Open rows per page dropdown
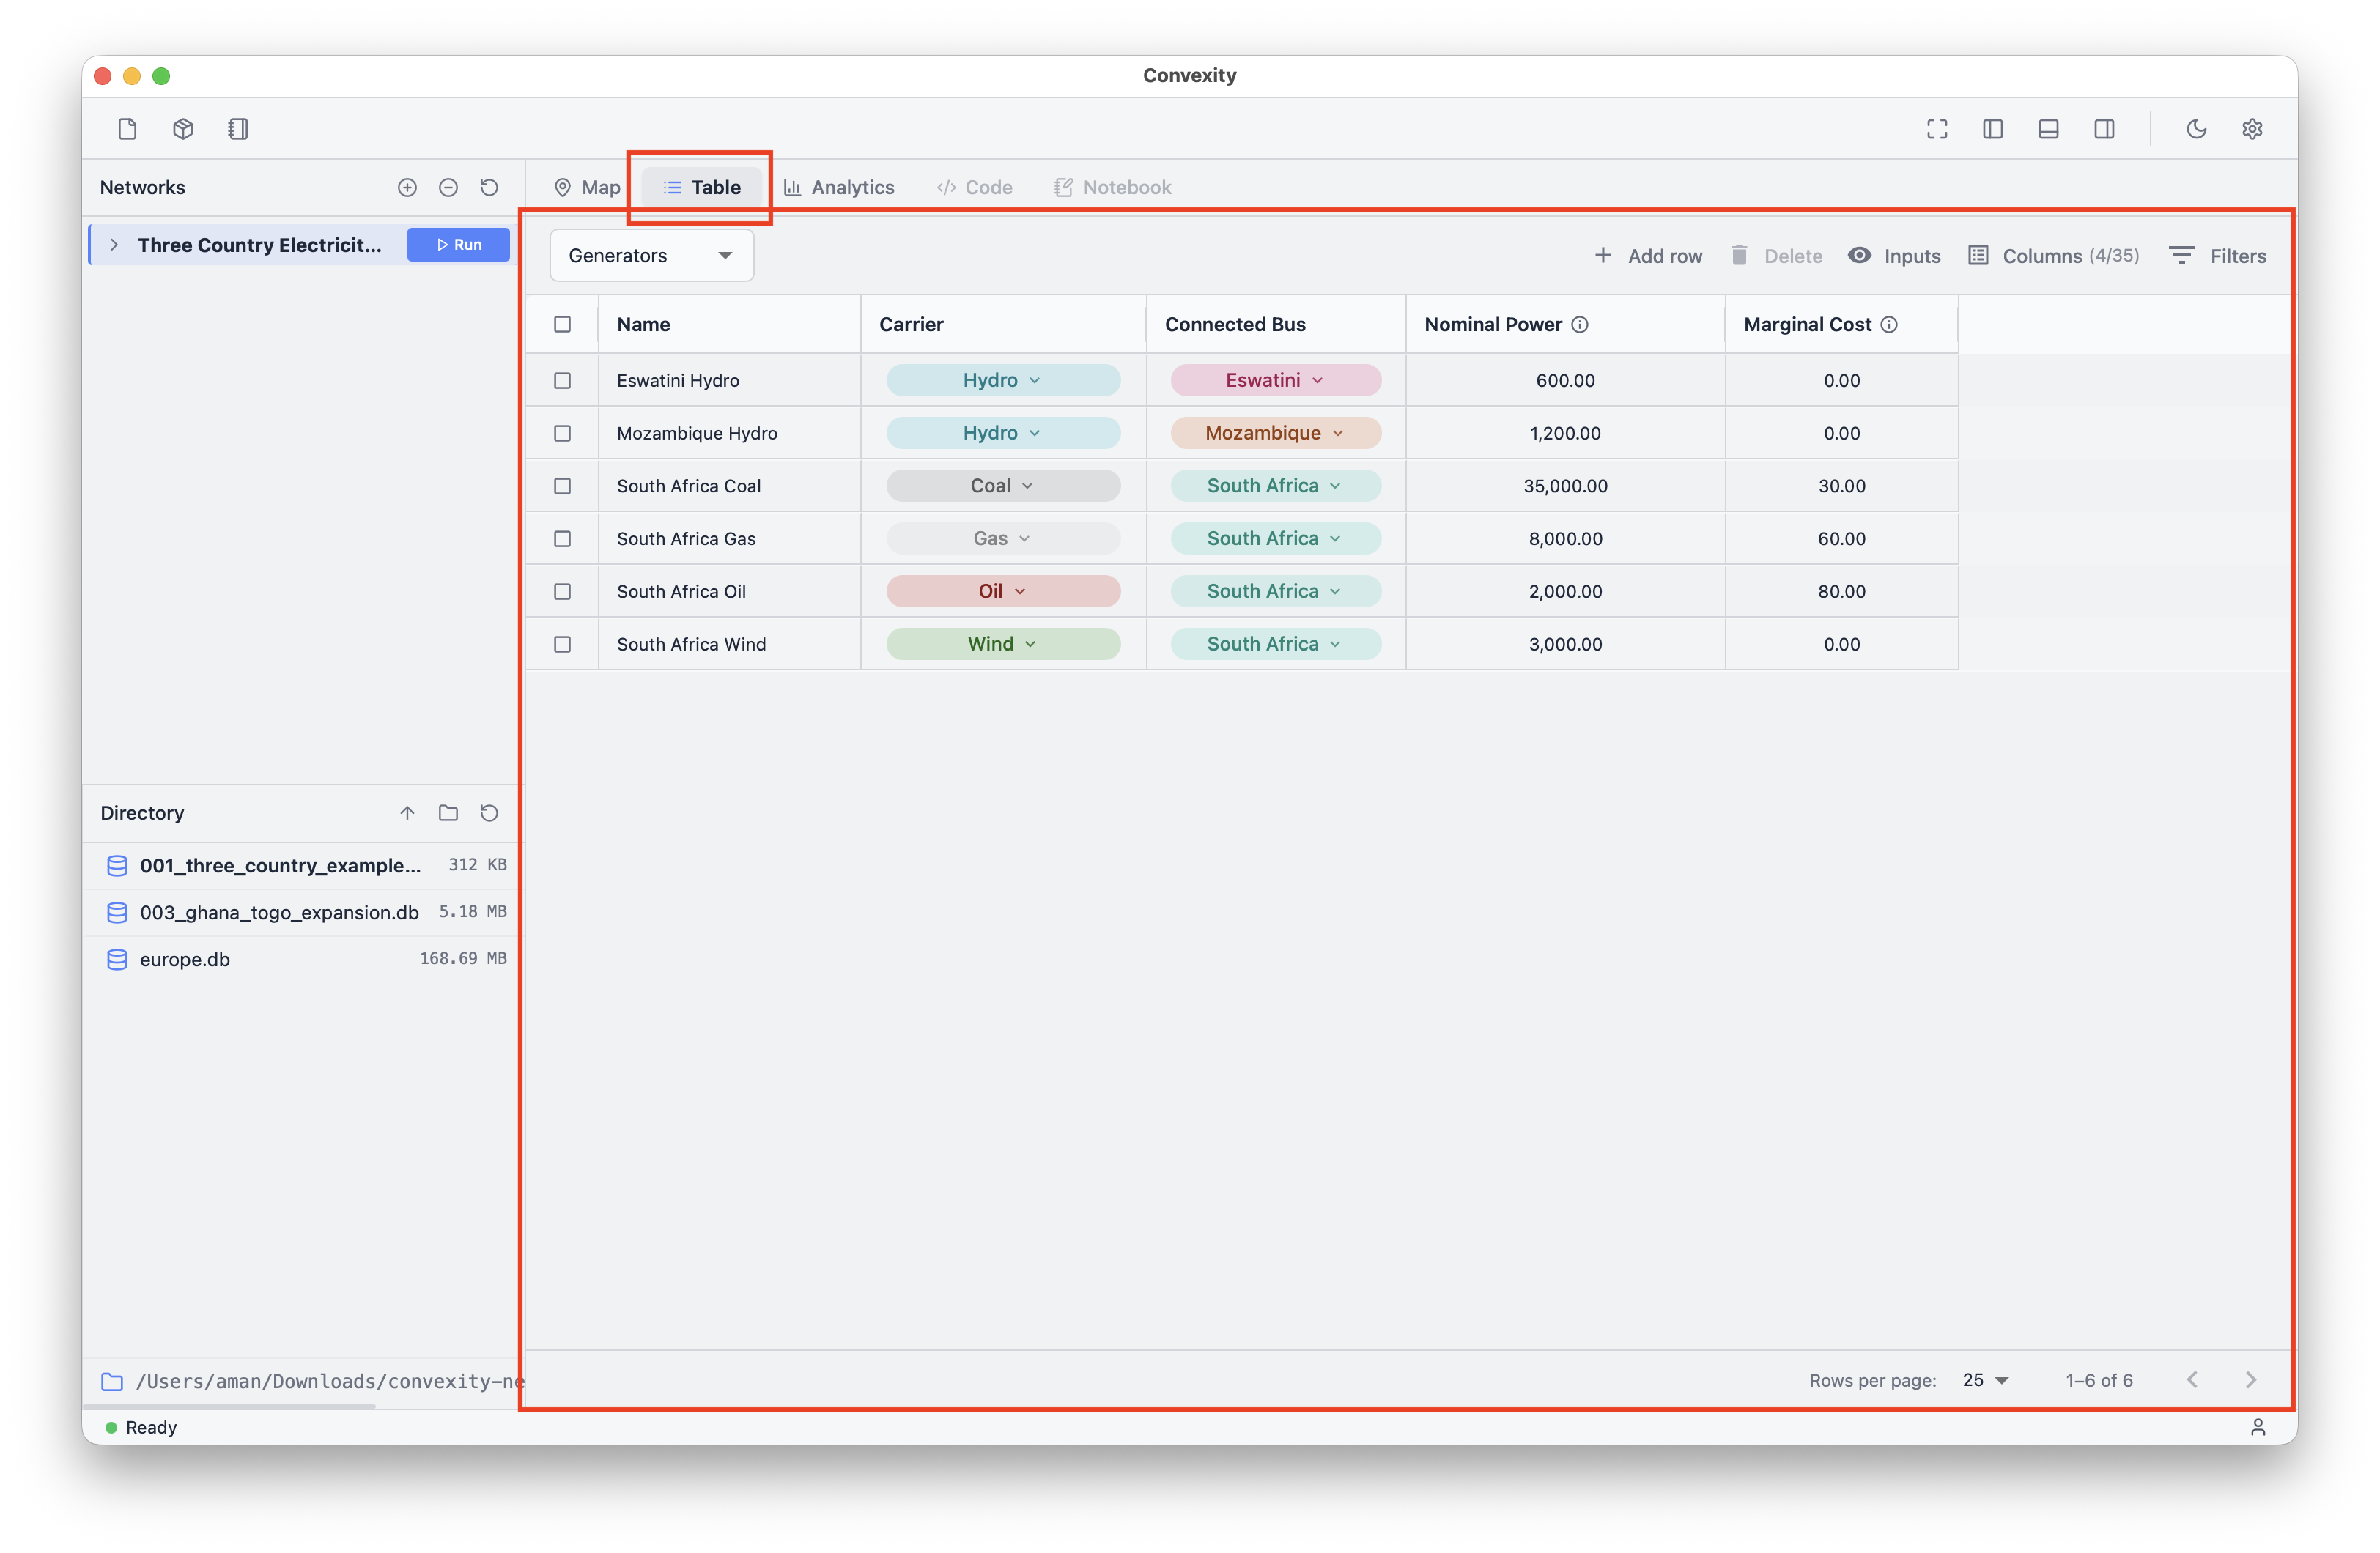 point(1985,1380)
